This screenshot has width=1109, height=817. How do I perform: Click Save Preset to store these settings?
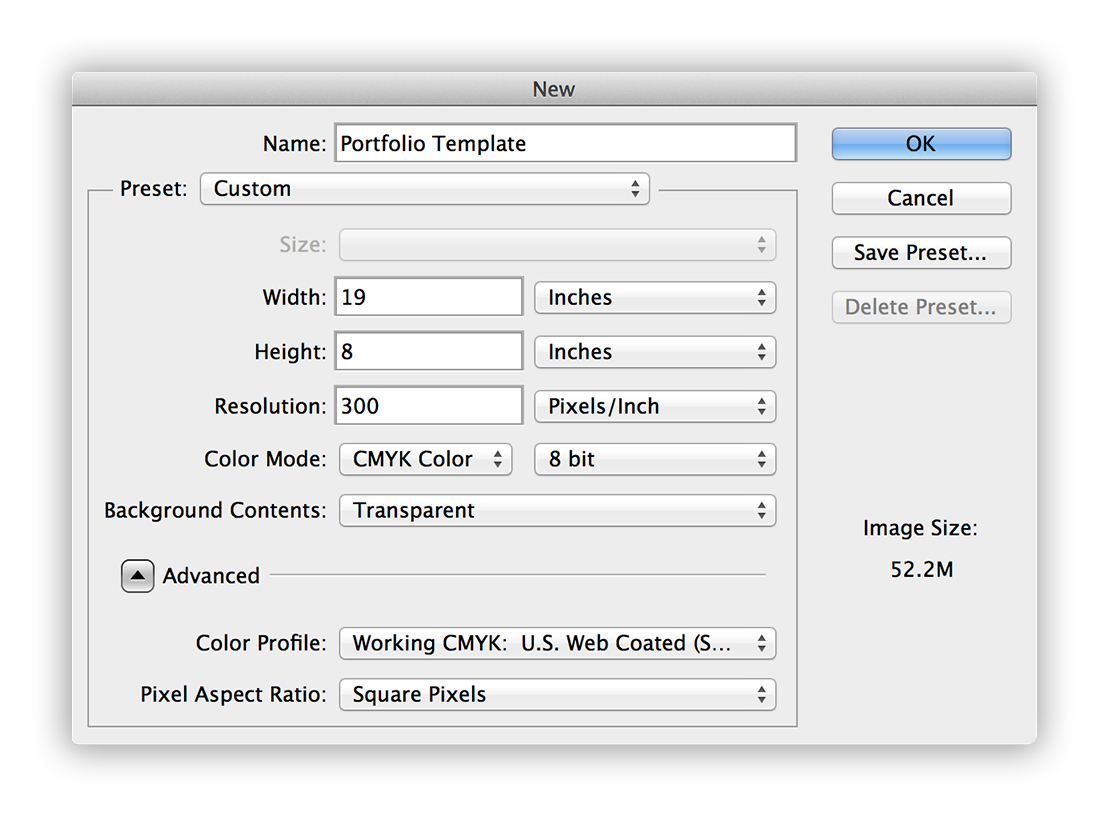pyautogui.click(x=920, y=252)
